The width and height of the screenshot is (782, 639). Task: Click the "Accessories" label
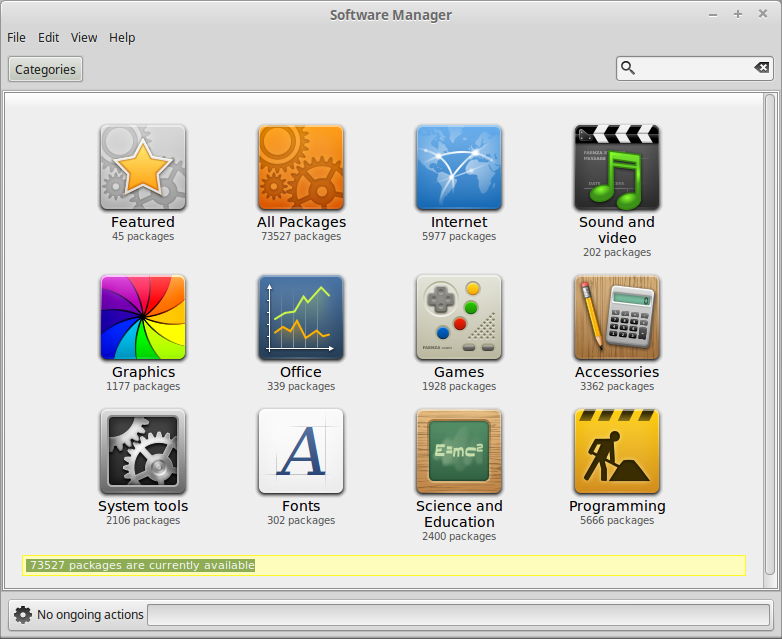click(617, 372)
